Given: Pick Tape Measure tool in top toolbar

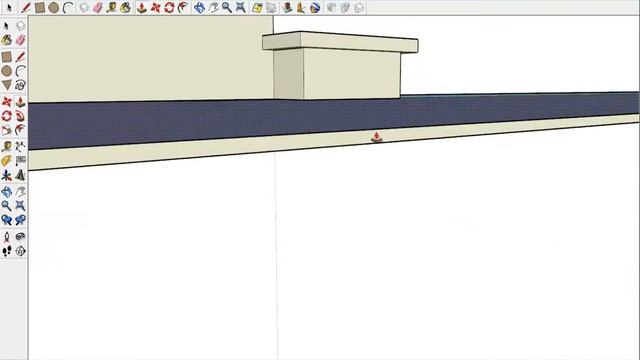Looking at the screenshot, I should coord(111,7).
